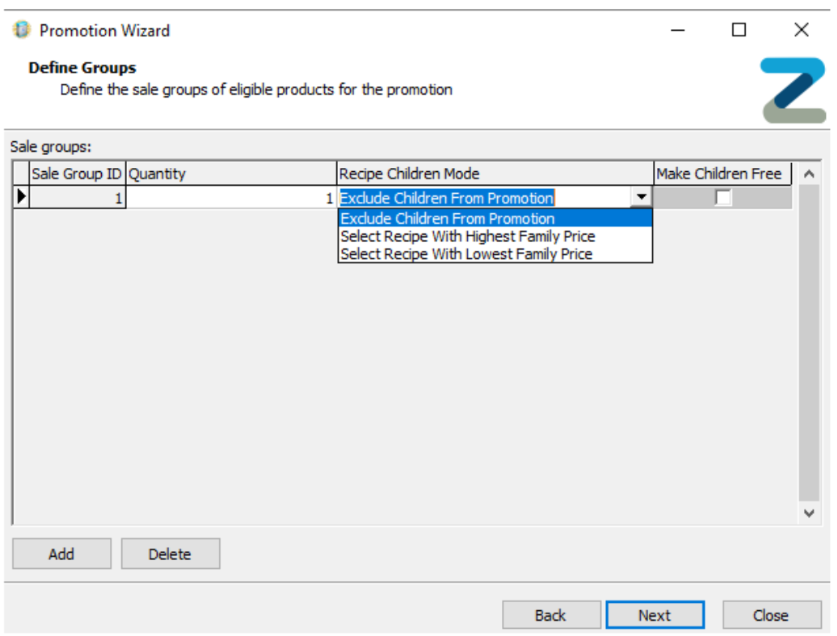The height and width of the screenshot is (636, 837).
Task: Go Back to previous wizard step
Action: [551, 615]
